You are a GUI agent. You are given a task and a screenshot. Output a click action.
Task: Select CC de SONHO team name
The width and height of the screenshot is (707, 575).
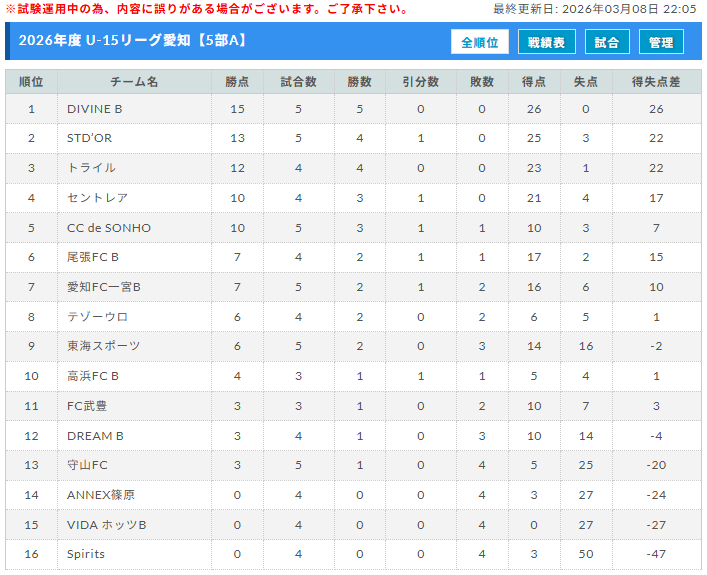tap(109, 228)
